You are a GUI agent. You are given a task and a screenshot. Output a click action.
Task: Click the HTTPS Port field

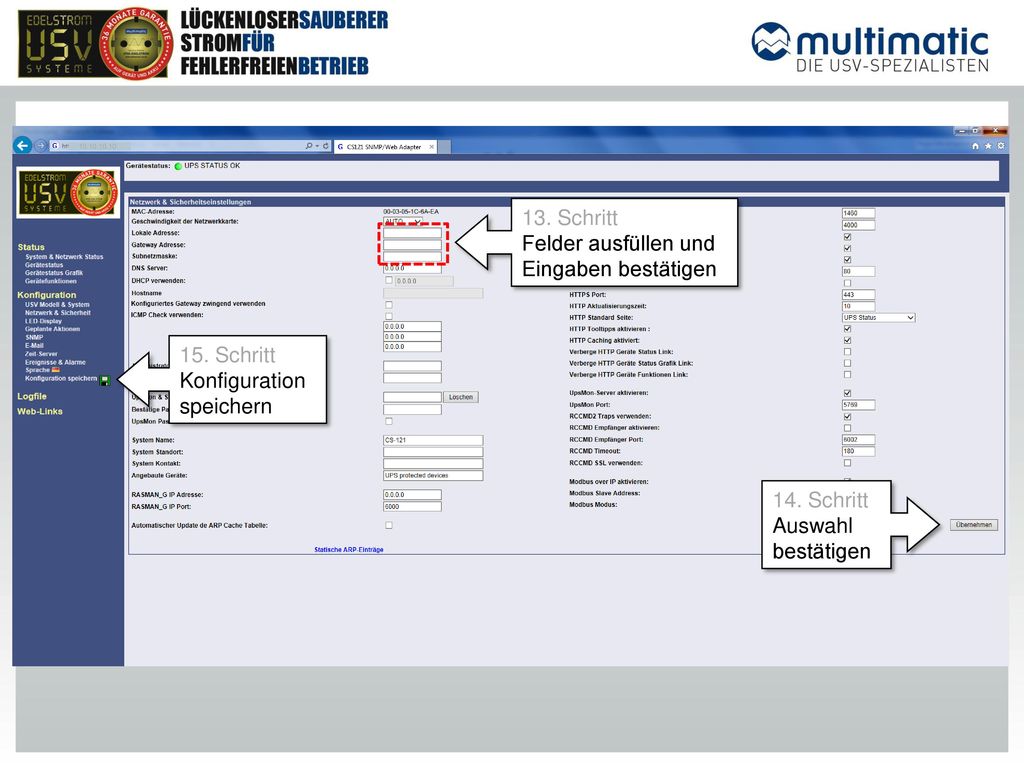858,295
